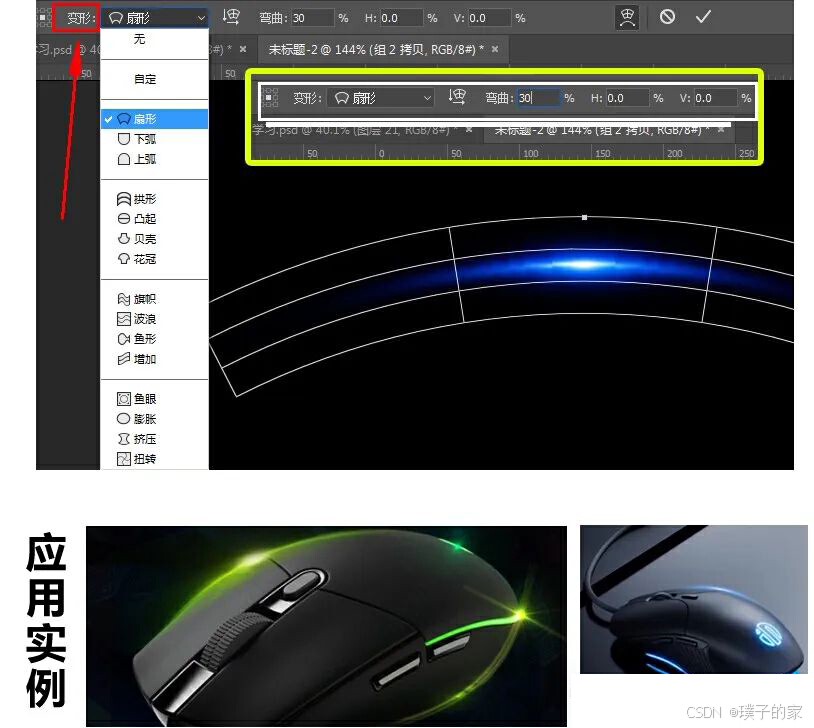Choose 鱼形 fish warp

pyautogui.click(x=155, y=339)
